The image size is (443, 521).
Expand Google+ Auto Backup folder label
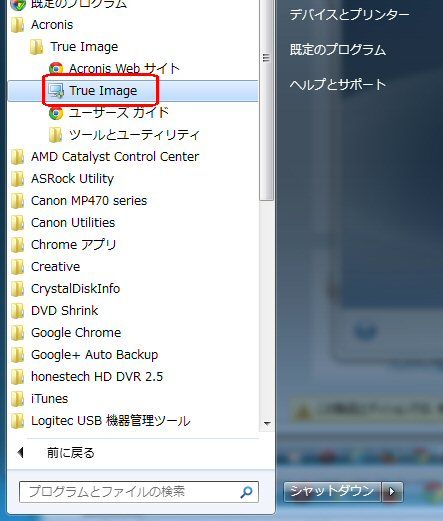(95, 355)
